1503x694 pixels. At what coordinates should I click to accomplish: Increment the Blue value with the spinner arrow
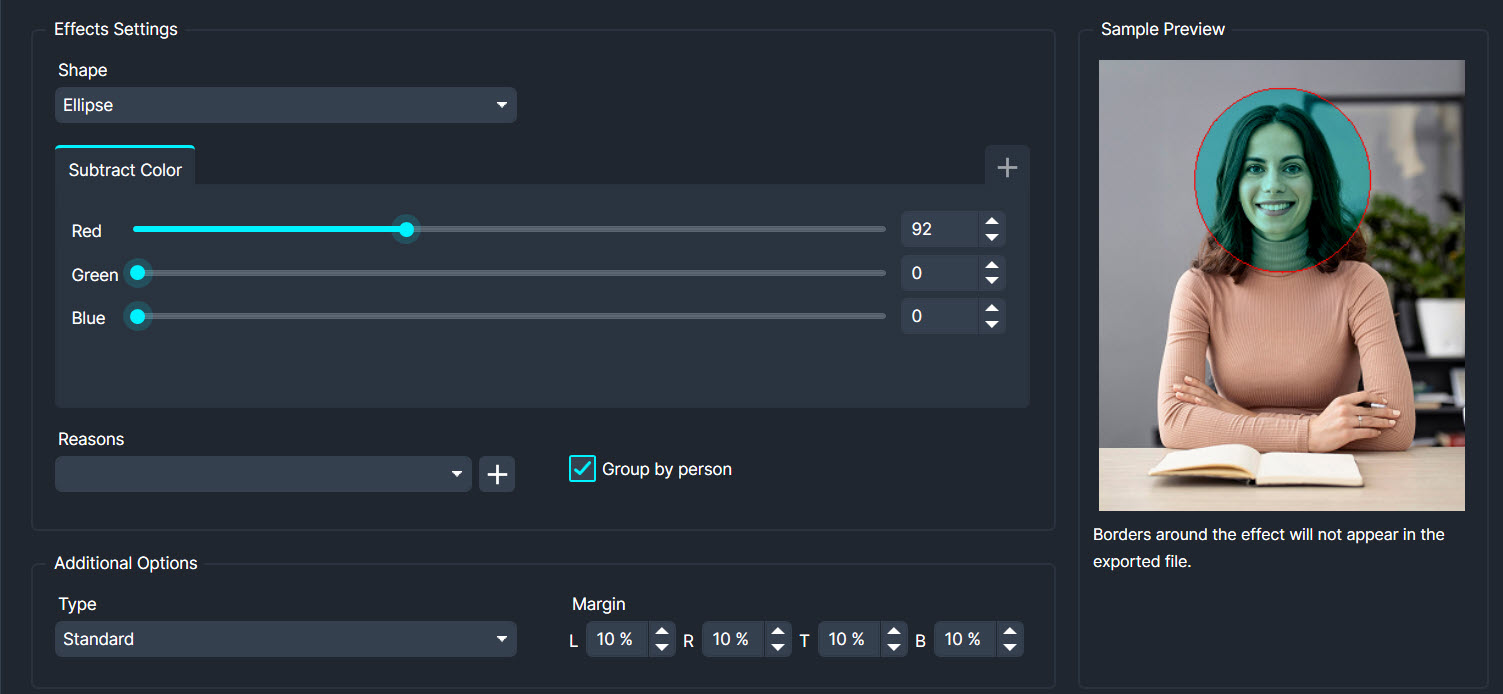tap(991, 310)
